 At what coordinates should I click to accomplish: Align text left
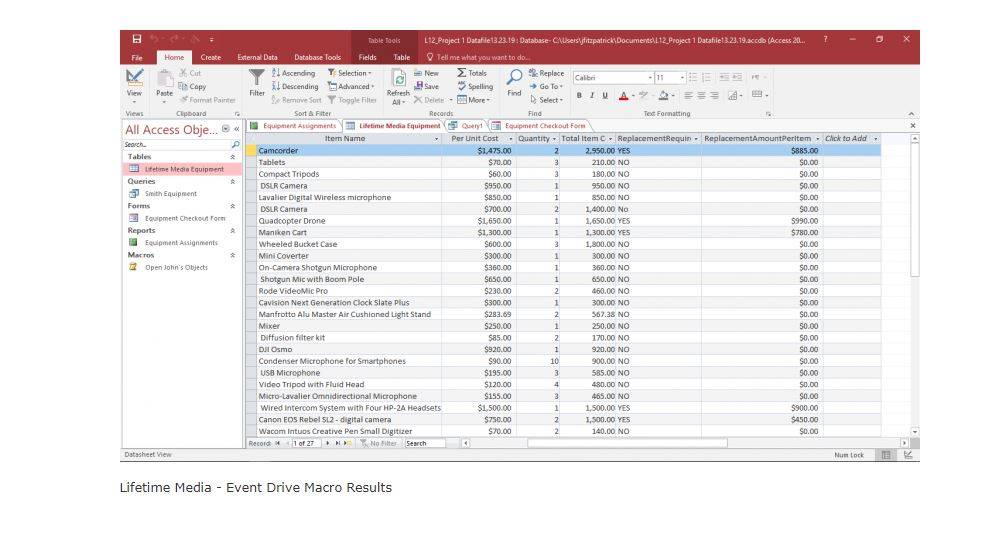click(x=688, y=95)
